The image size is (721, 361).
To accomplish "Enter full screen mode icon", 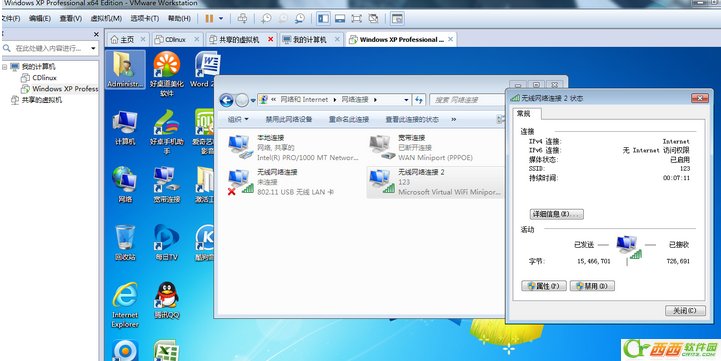I will click(x=356, y=18).
